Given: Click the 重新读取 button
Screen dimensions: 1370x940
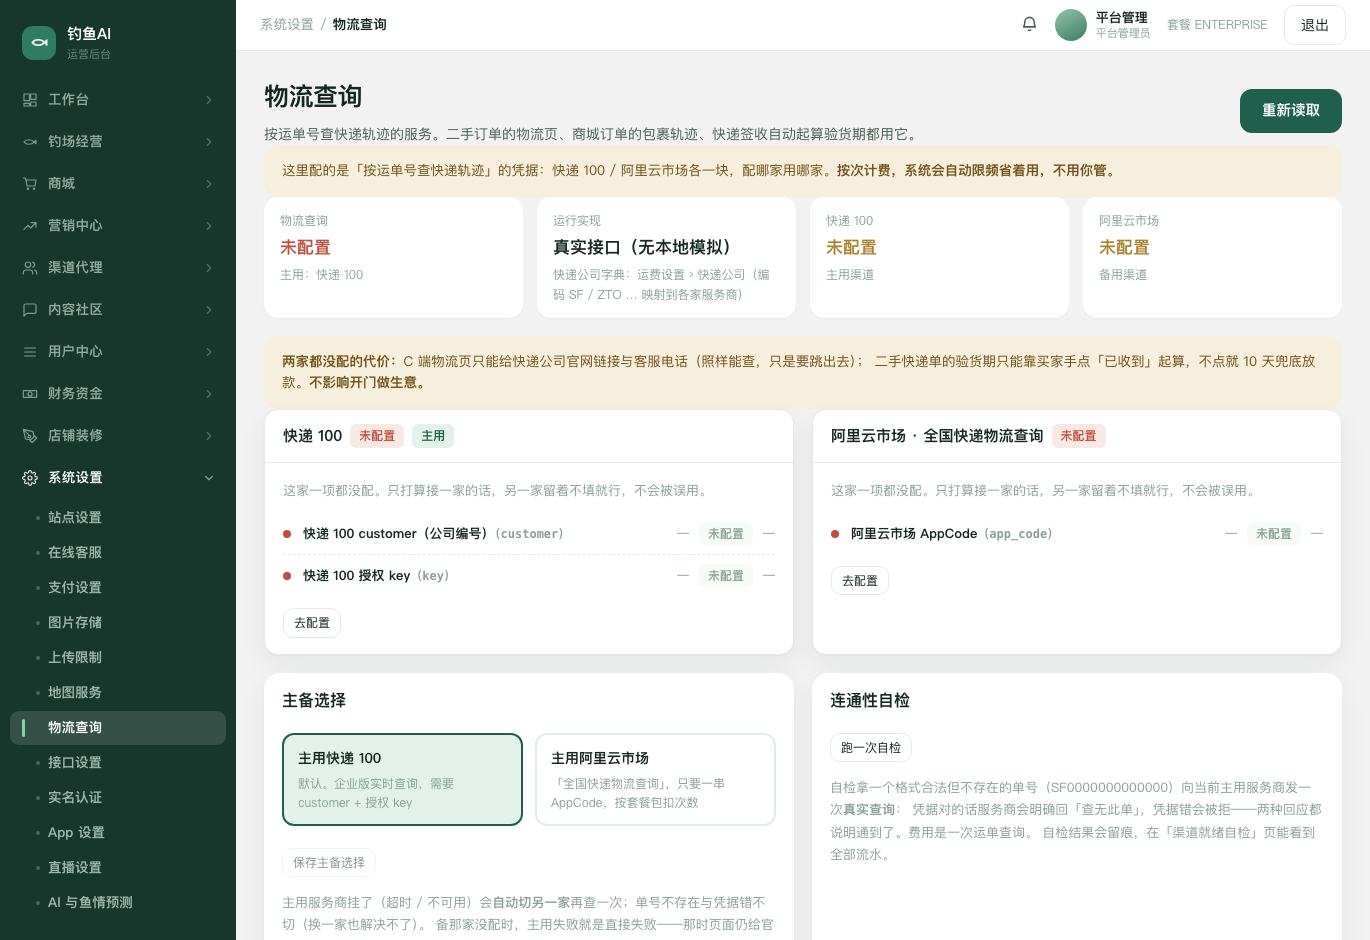Looking at the screenshot, I should pyautogui.click(x=1291, y=111).
